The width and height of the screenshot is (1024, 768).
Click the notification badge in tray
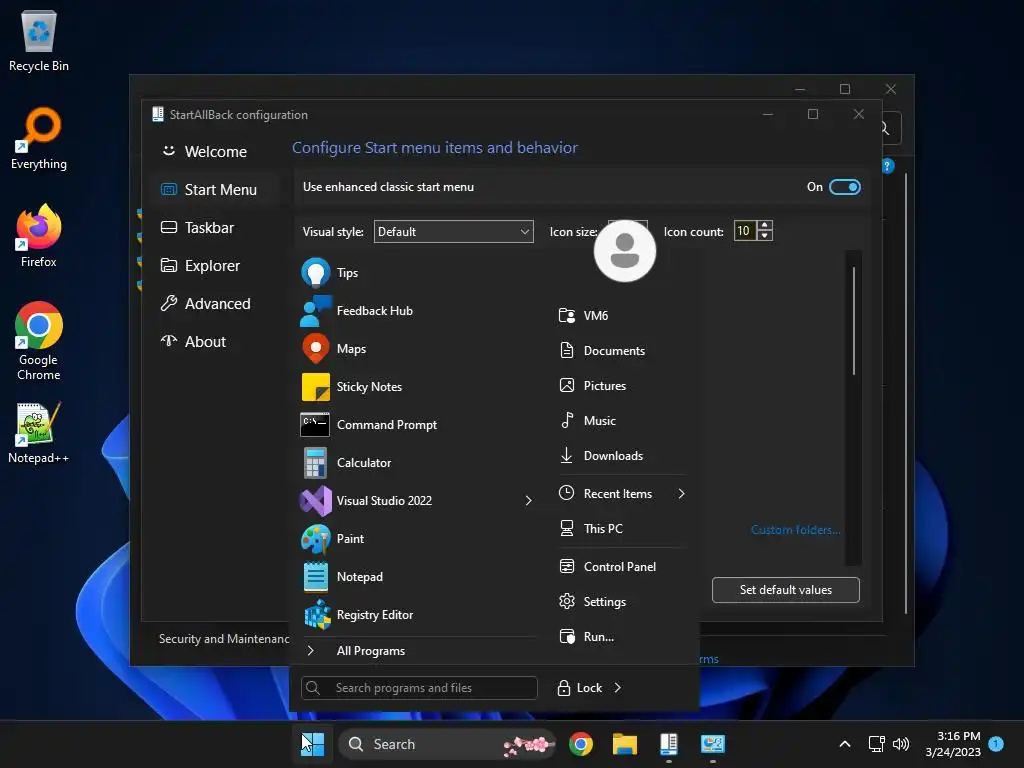tap(996, 743)
